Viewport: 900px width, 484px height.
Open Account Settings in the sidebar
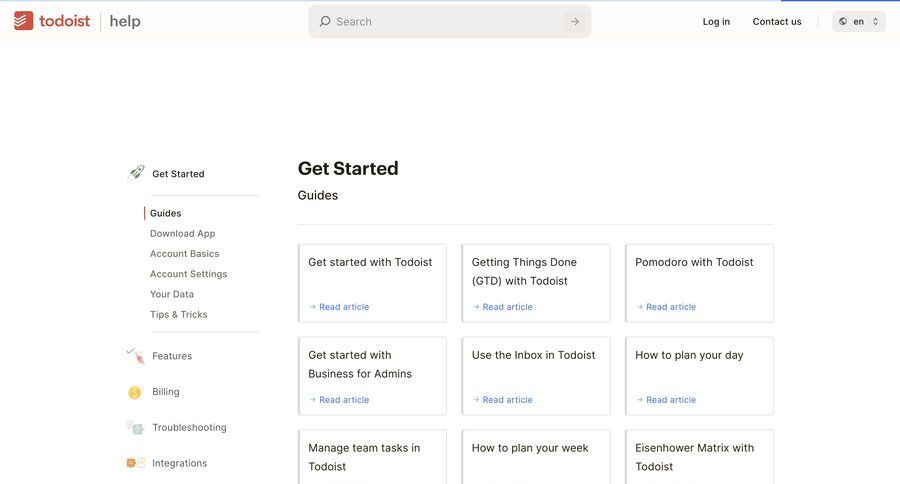tap(188, 274)
